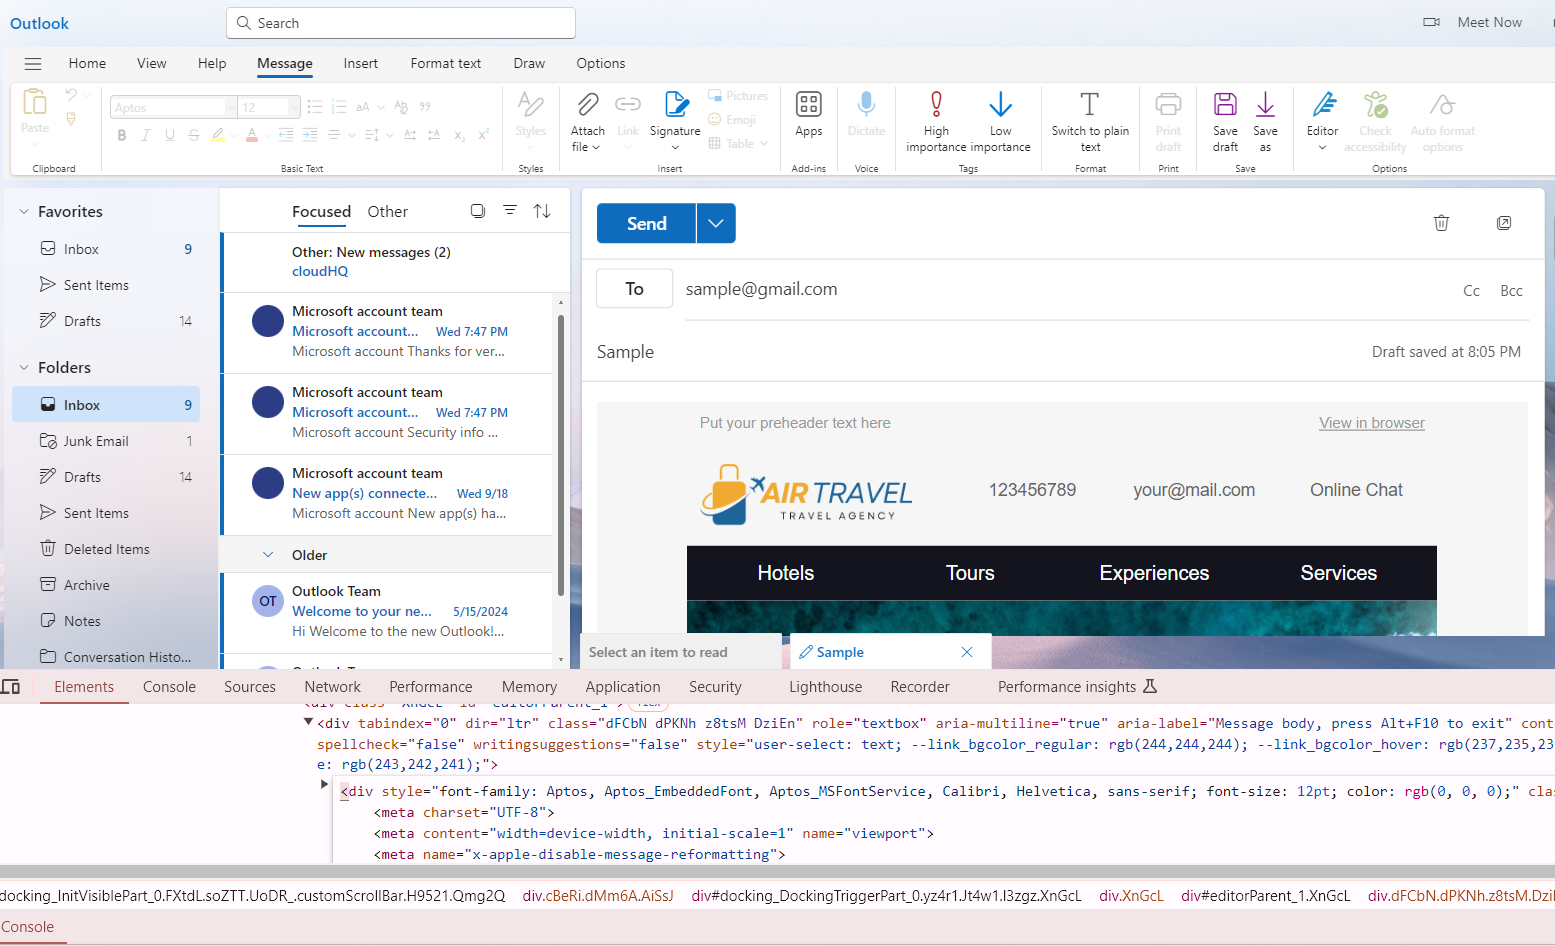Viewport: 1555px width, 946px height.
Task: Click the View in browser link
Action: (x=1371, y=422)
